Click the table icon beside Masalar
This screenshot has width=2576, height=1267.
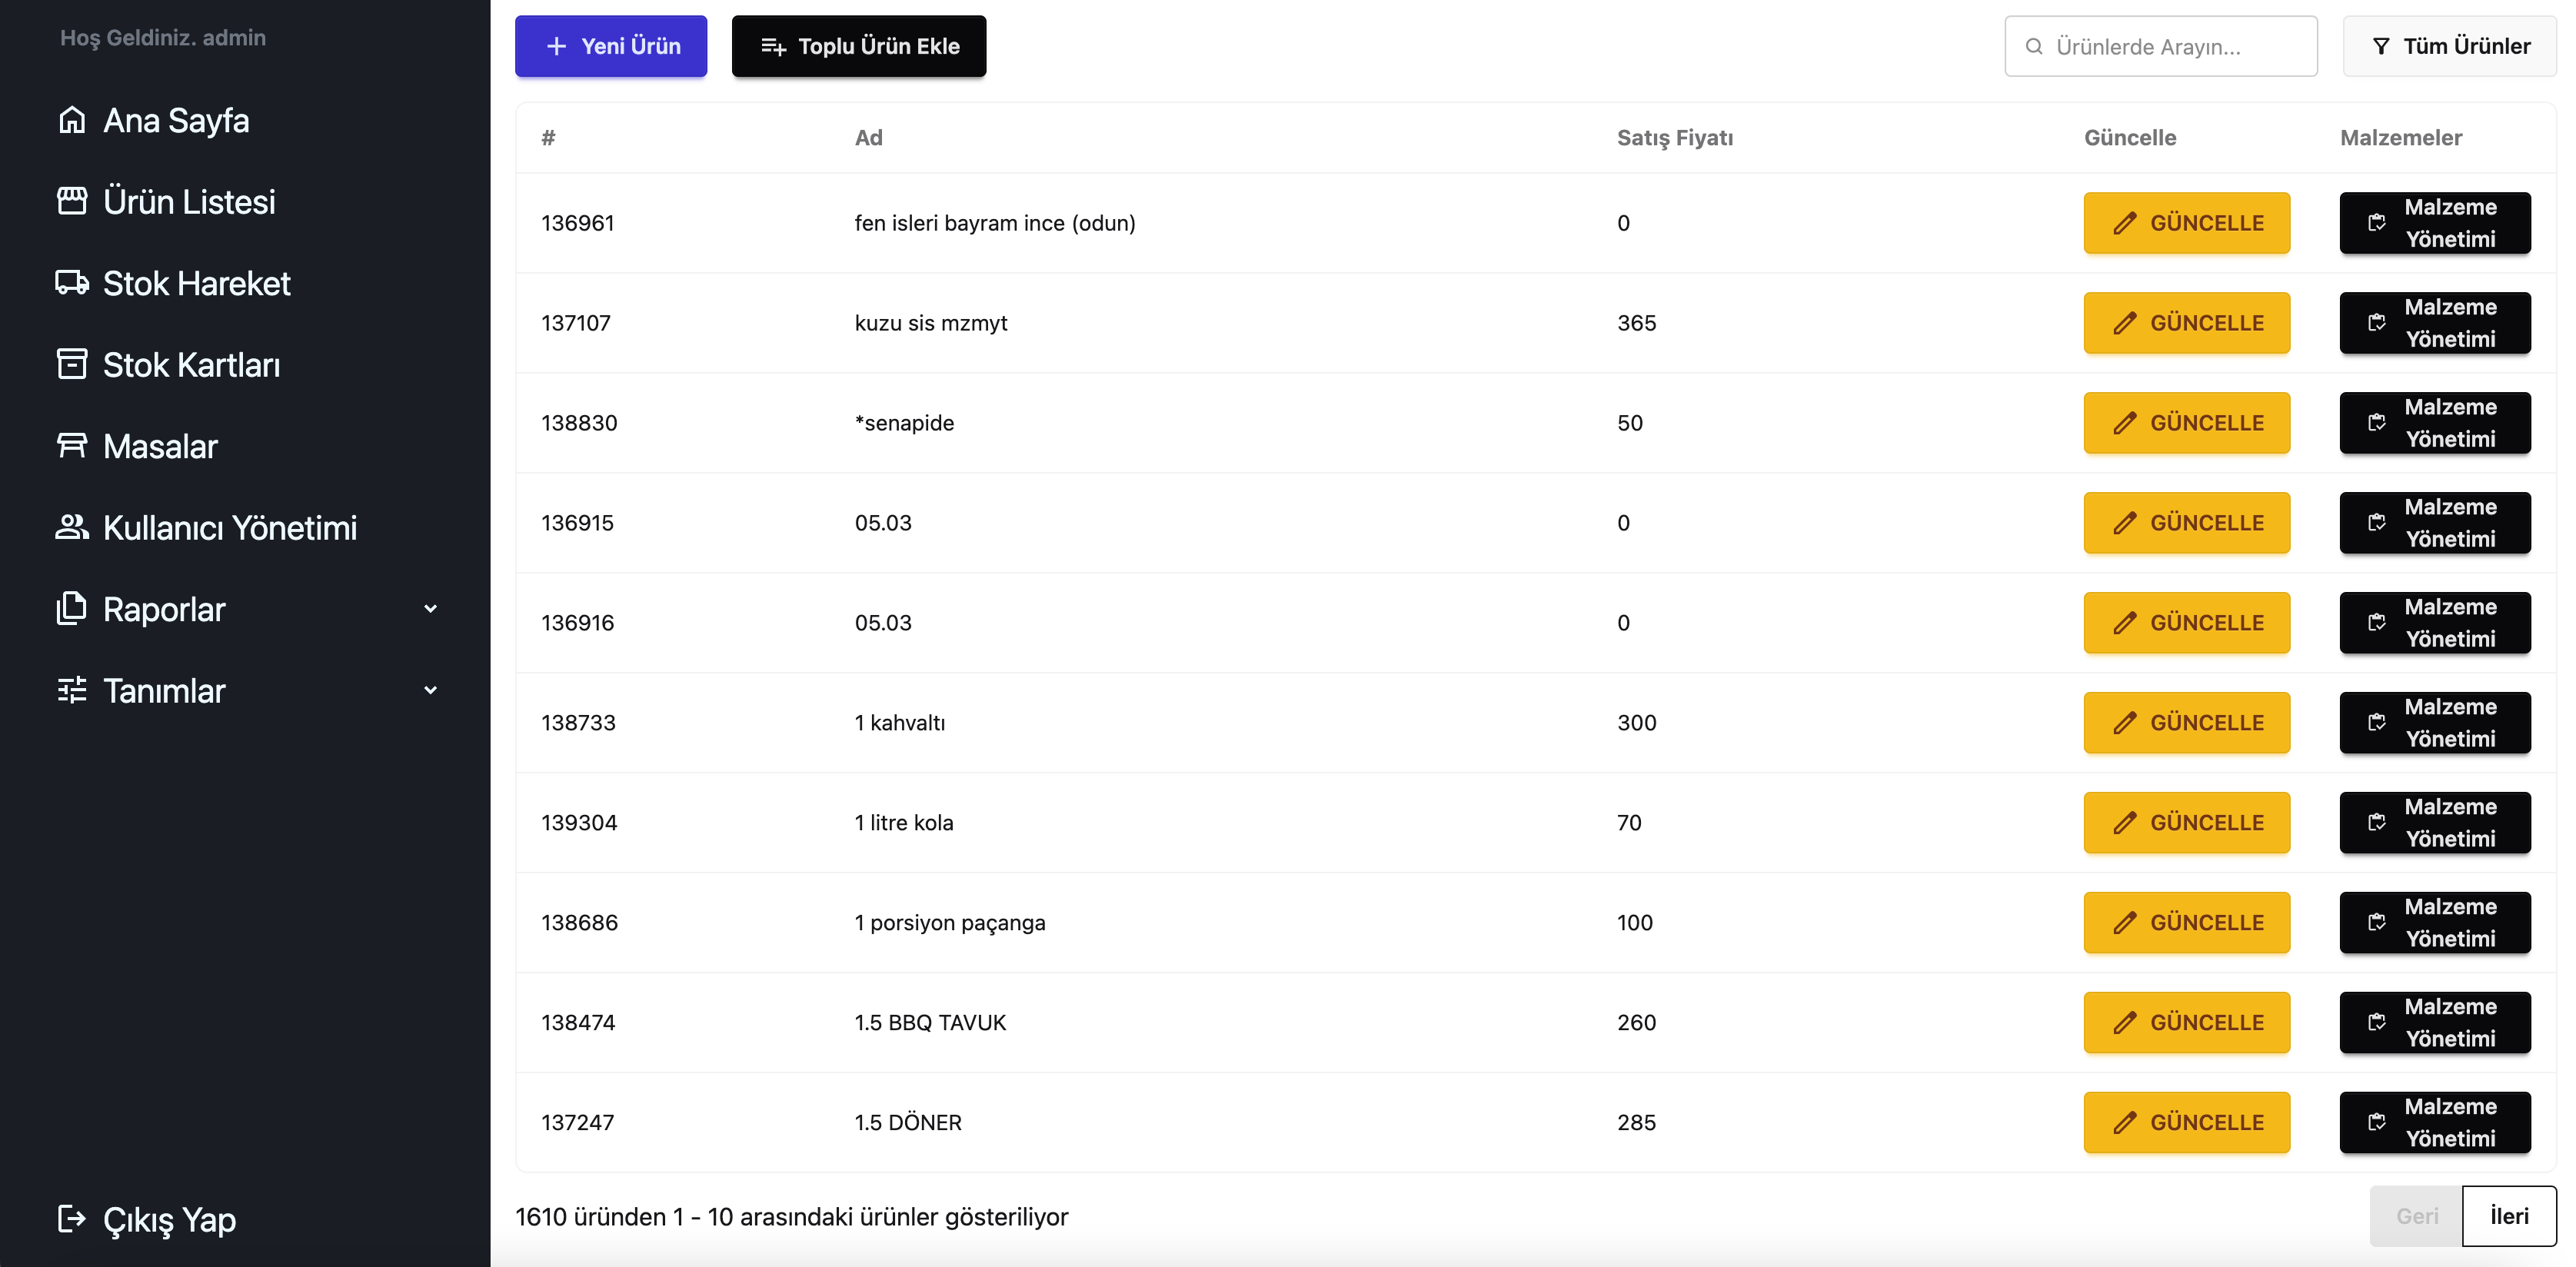72,445
